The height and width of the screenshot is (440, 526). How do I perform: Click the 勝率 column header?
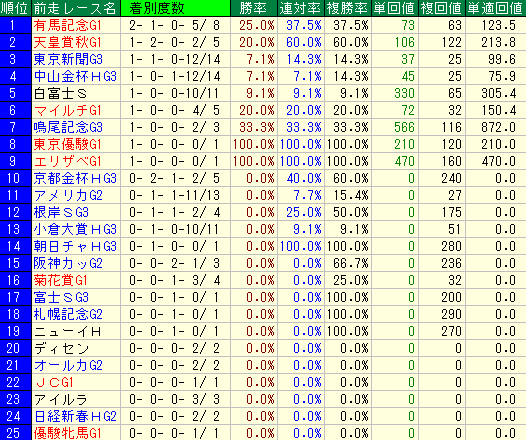(254, 8)
